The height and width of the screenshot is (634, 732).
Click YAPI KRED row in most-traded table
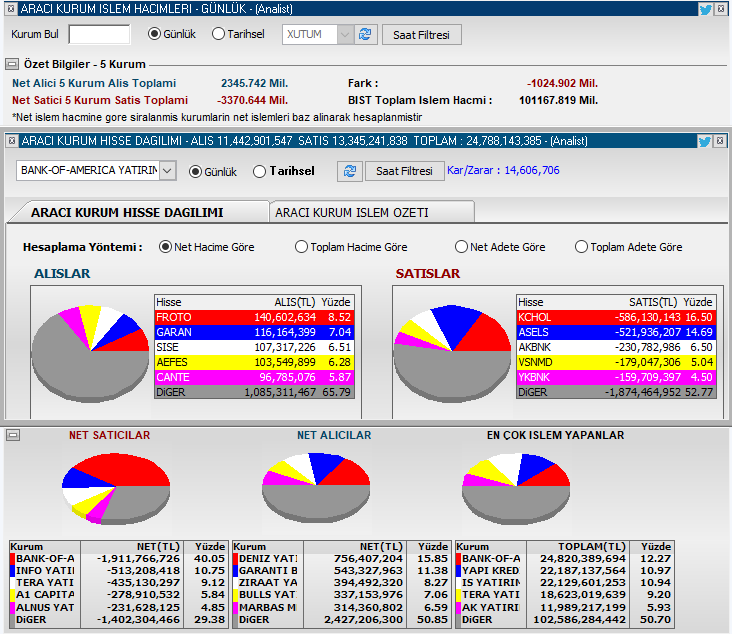coord(565,571)
